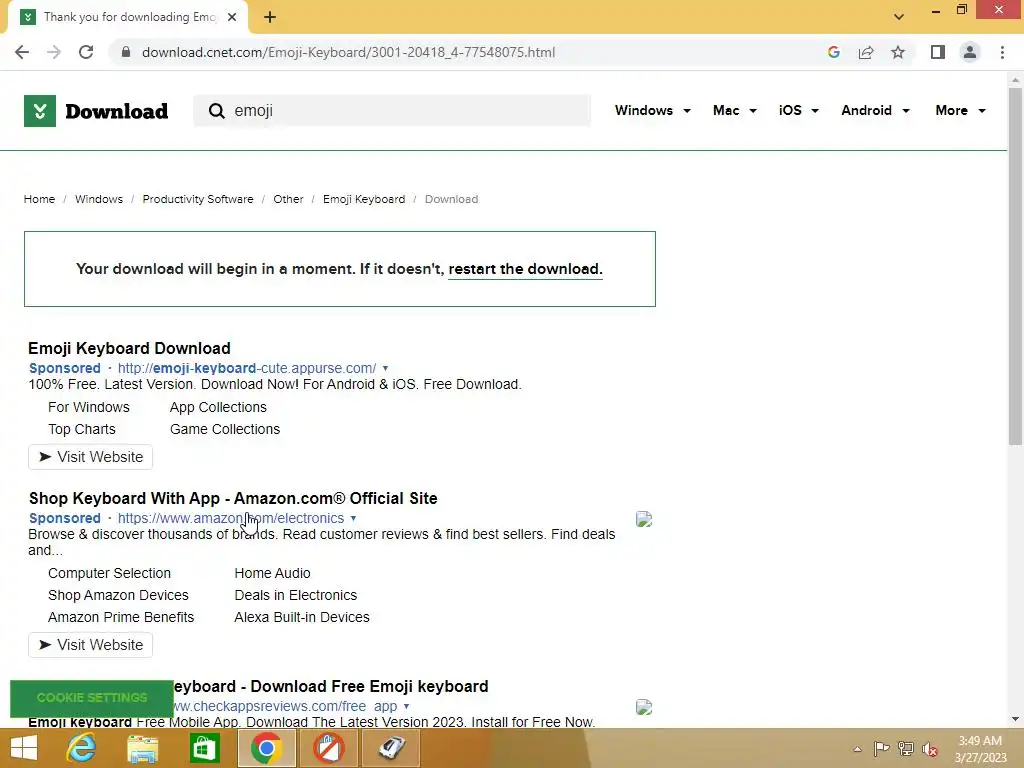This screenshot has width=1024, height=768.
Task: Open the red prohibition-sign taskbar app
Action: (328, 748)
